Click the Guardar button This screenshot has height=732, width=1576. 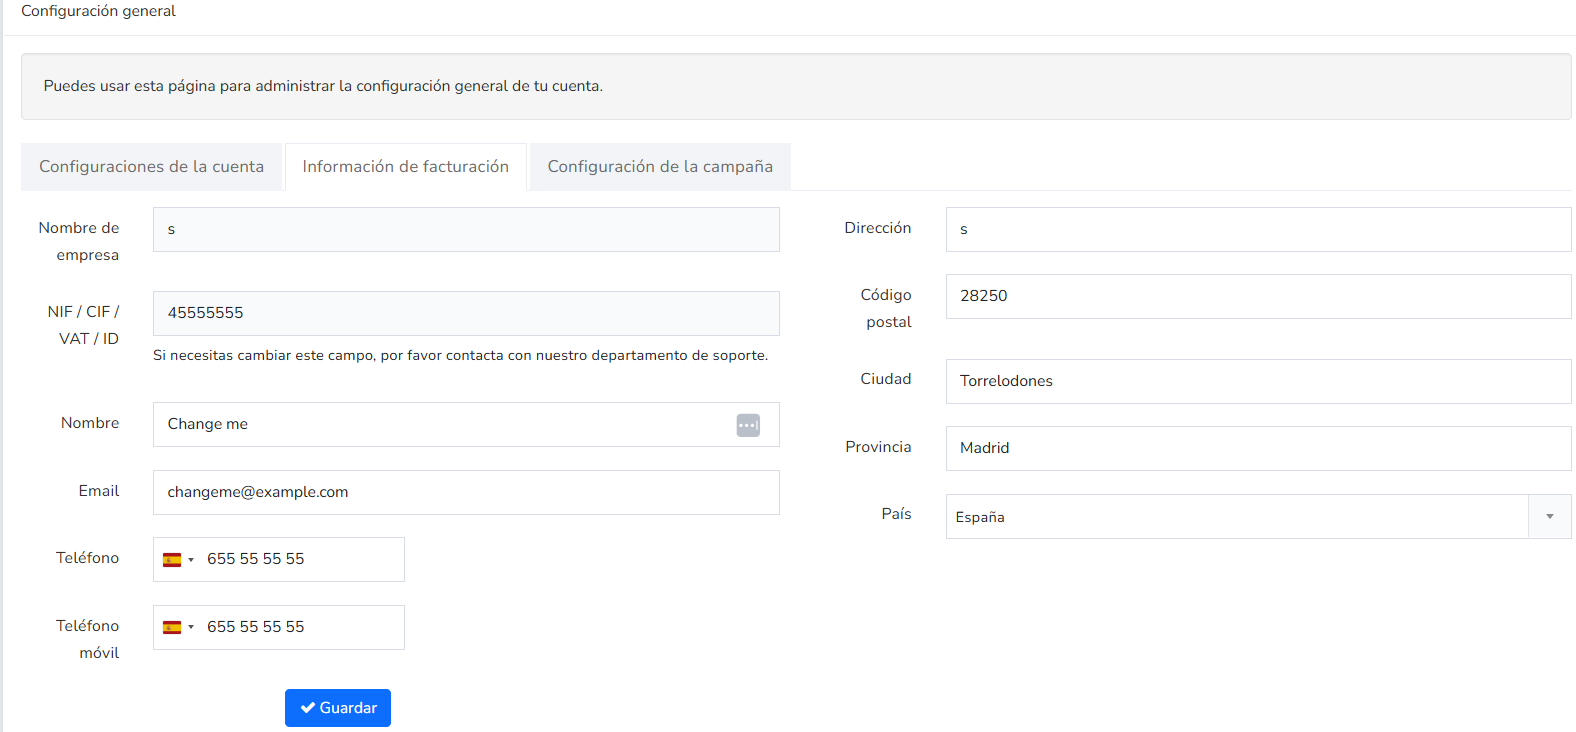click(338, 708)
